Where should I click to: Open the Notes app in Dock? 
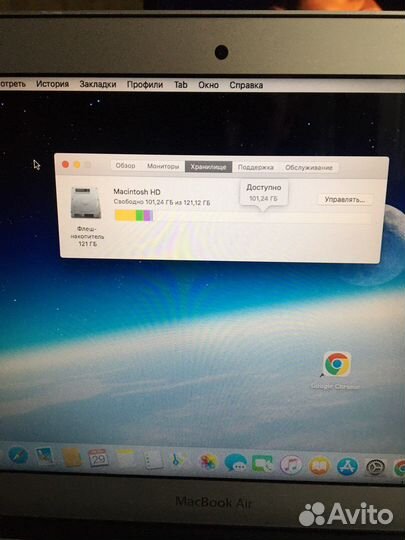126,459
